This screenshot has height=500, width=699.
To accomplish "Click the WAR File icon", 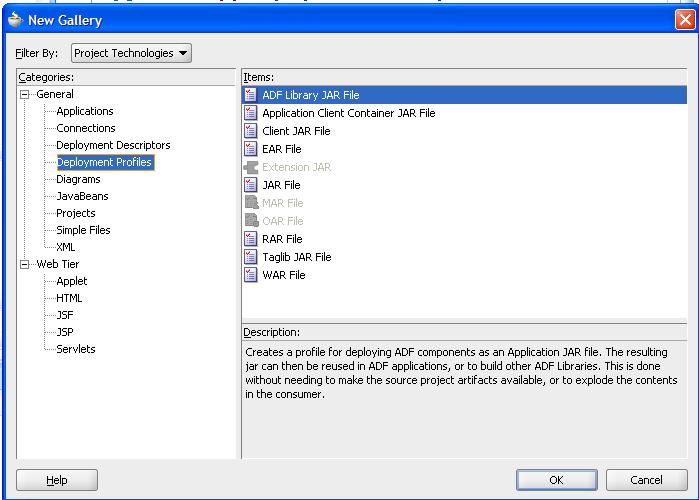I will click(251, 275).
